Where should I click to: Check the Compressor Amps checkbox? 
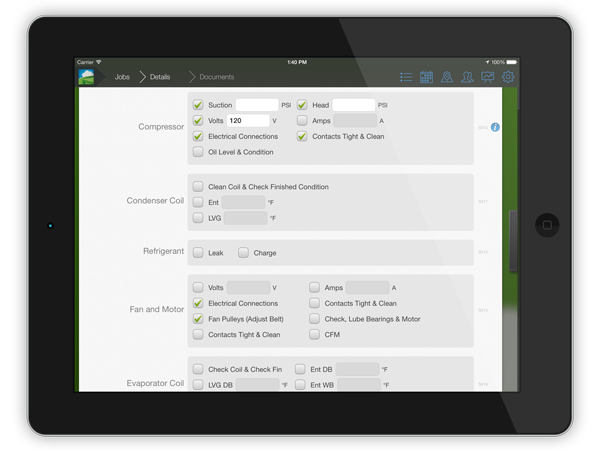pyautogui.click(x=302, y=121)
